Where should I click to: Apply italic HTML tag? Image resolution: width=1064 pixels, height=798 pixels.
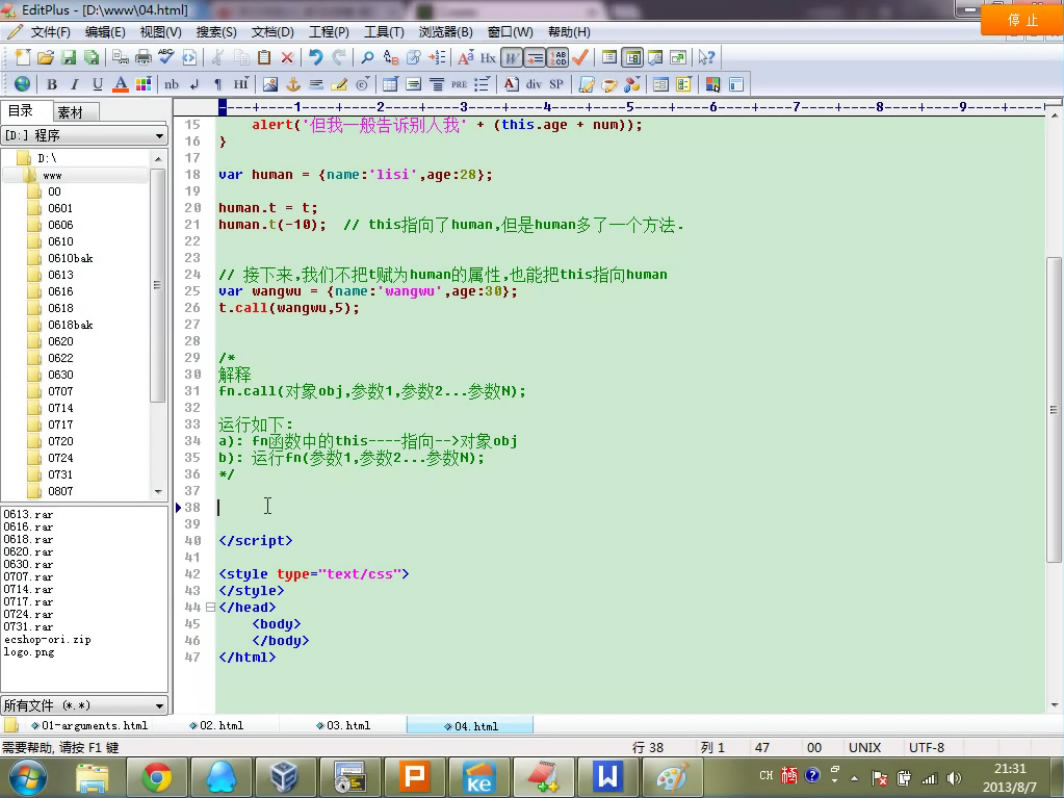[x=75, y=84]
